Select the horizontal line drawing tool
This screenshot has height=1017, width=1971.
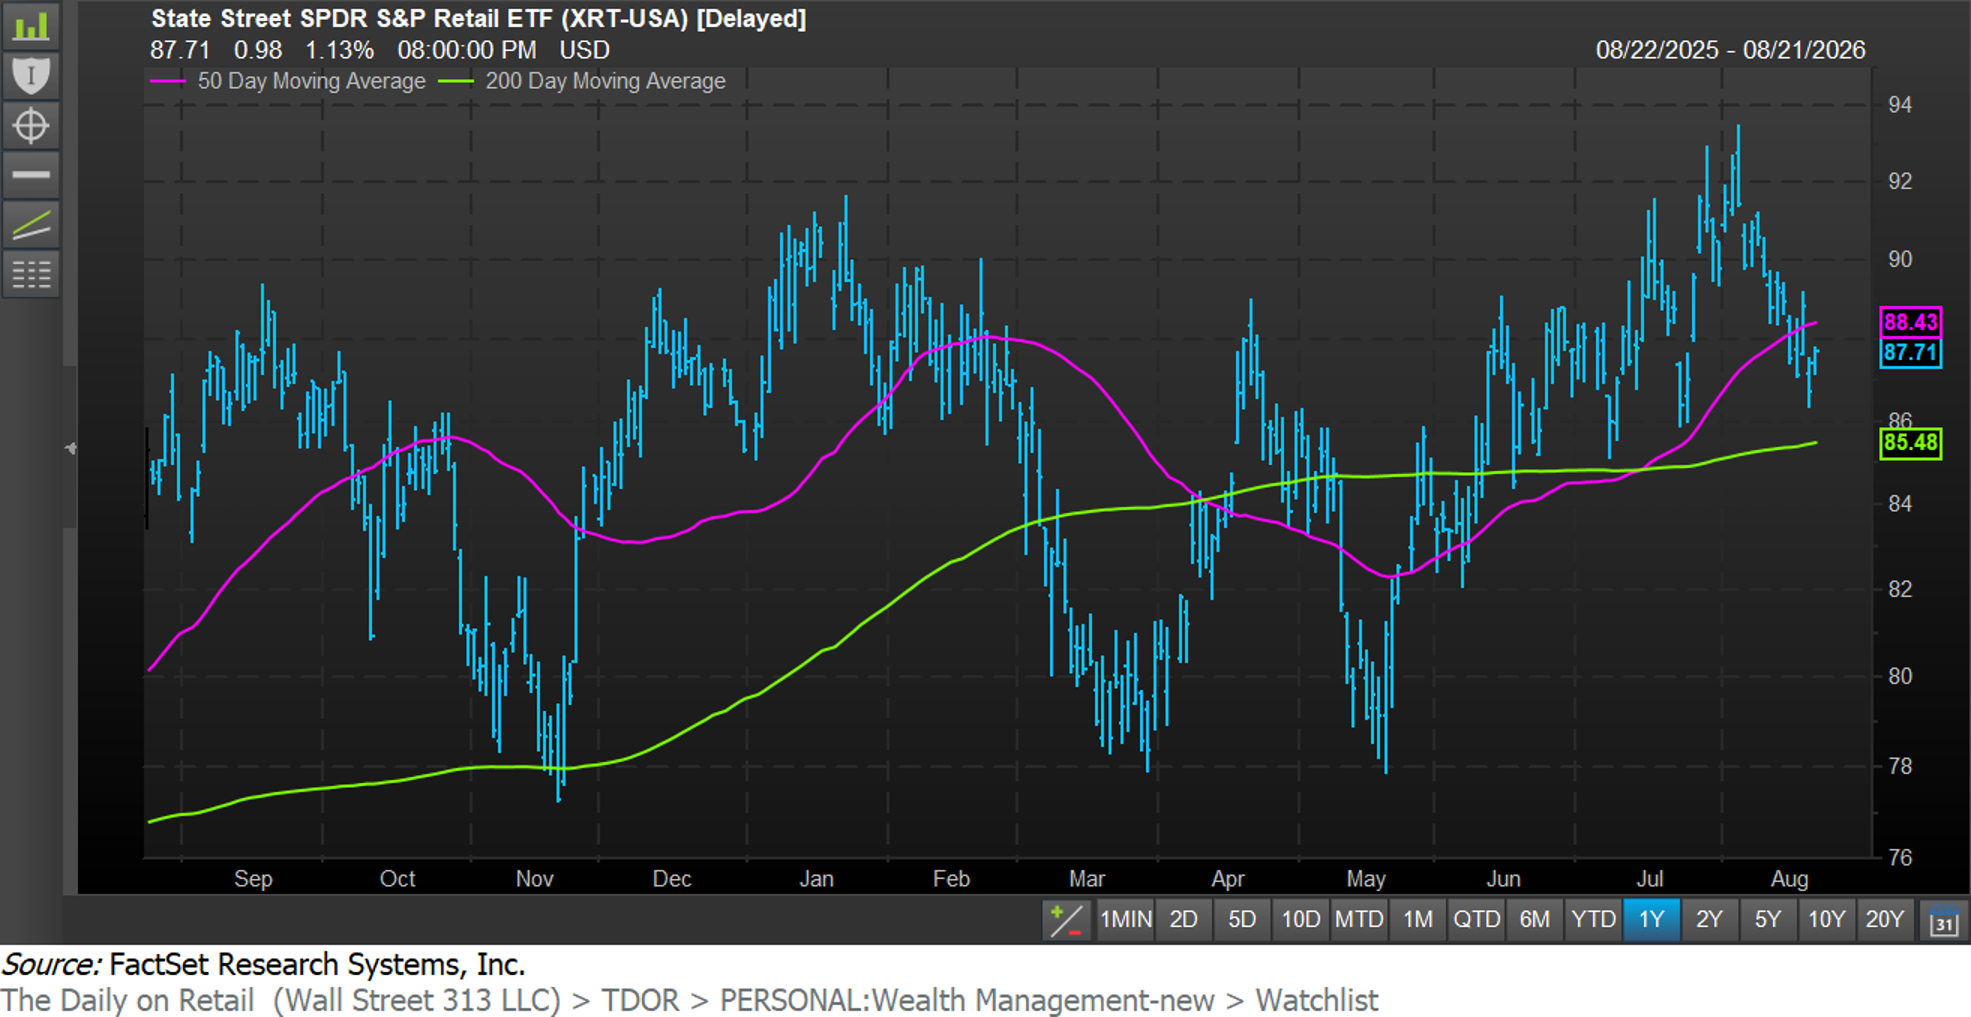31,174
